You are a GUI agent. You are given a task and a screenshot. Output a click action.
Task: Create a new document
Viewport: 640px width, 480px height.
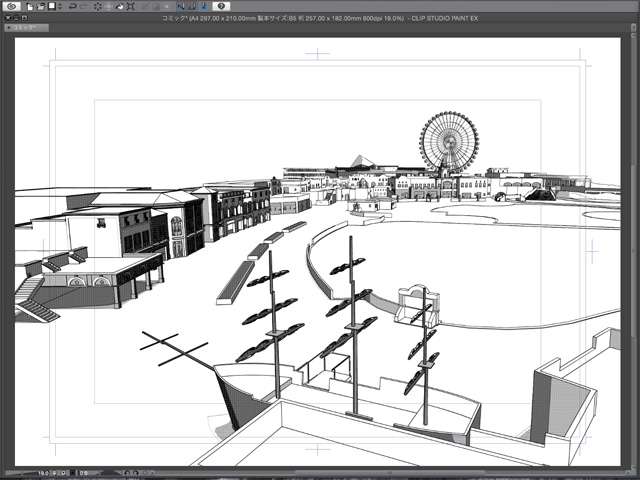tap(29, 6)
